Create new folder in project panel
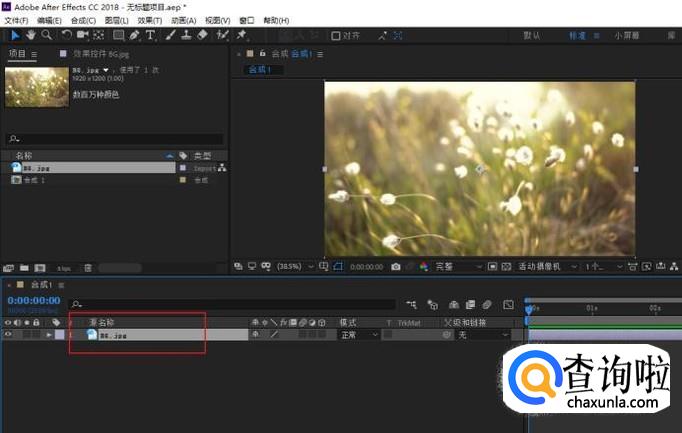The image size is (682, 433). click(25, 268)
